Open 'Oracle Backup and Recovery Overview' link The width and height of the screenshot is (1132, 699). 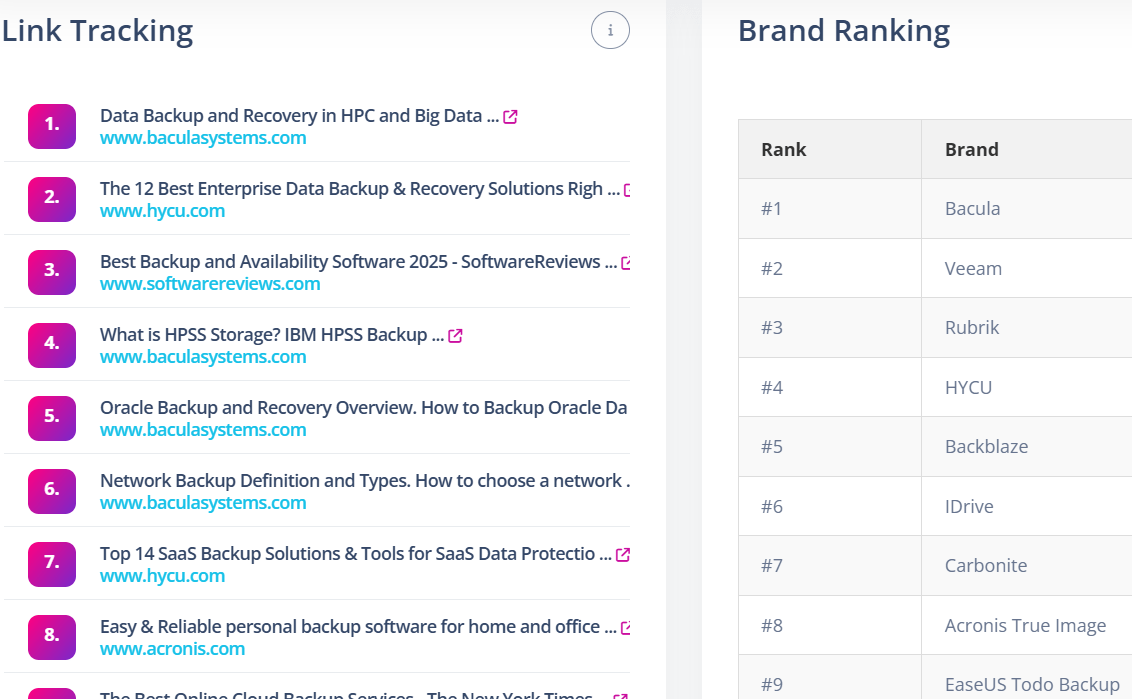click(x=363, y=407)
